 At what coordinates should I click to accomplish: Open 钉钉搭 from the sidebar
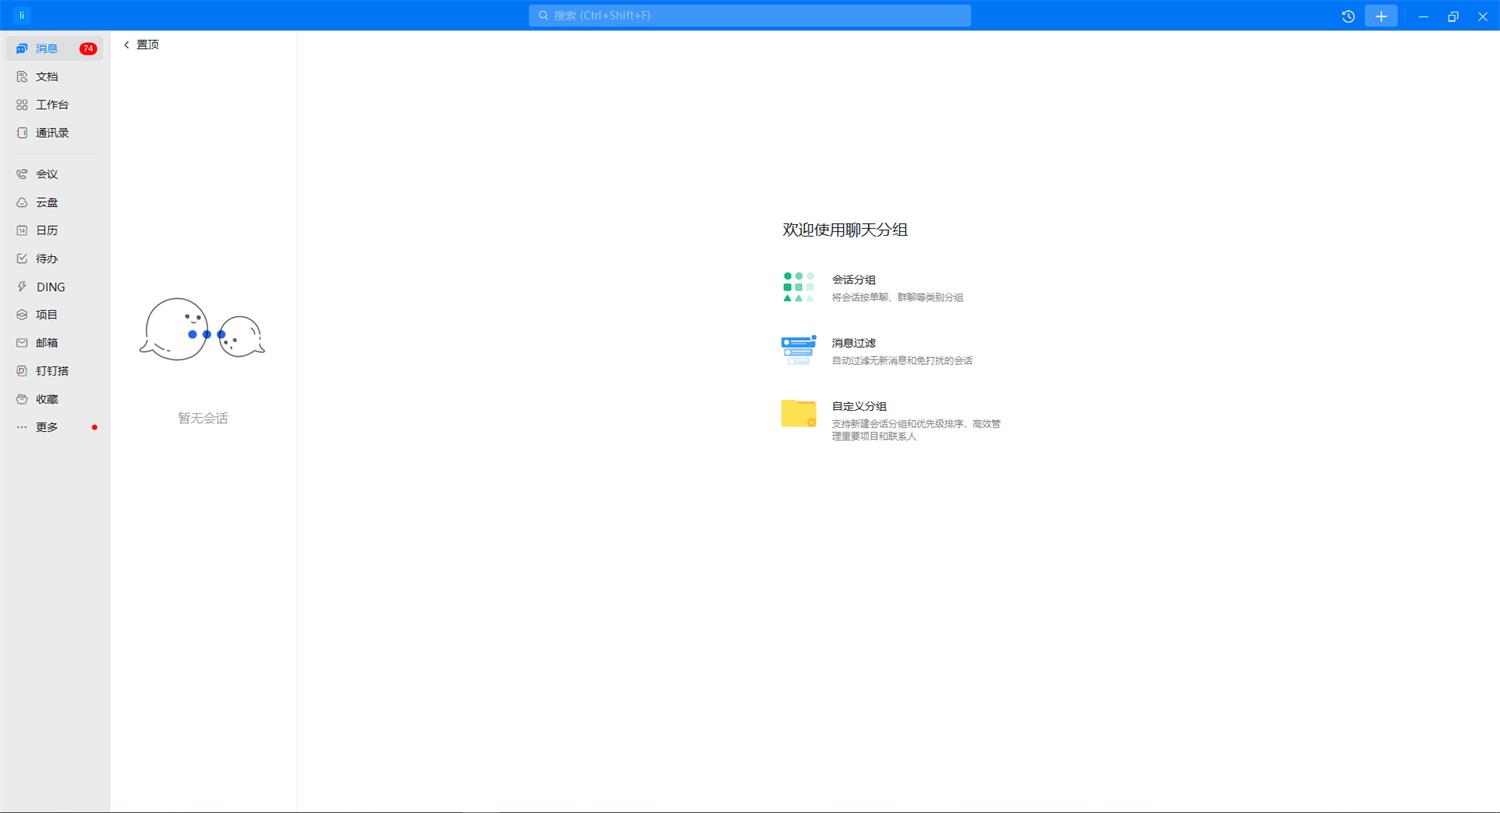pyautogui.click(x=52, y=371)
